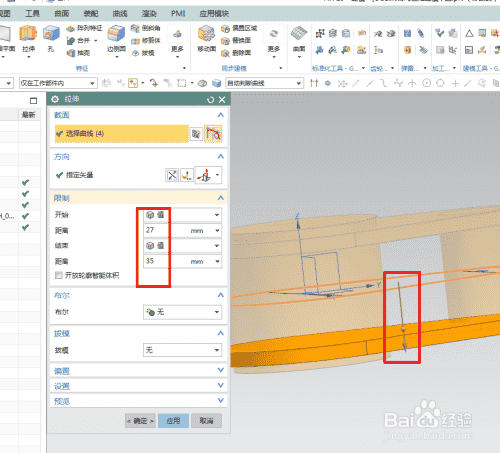Select the 移动面 (Move Face) icon
This screenshot has width=500, height=453.
pos(207,34)
